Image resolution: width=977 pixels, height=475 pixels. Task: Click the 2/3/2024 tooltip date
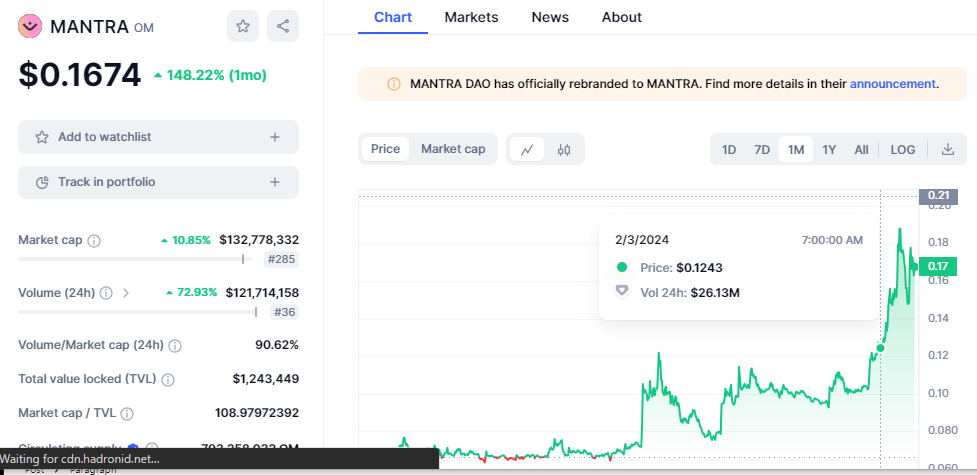[642, 240]
